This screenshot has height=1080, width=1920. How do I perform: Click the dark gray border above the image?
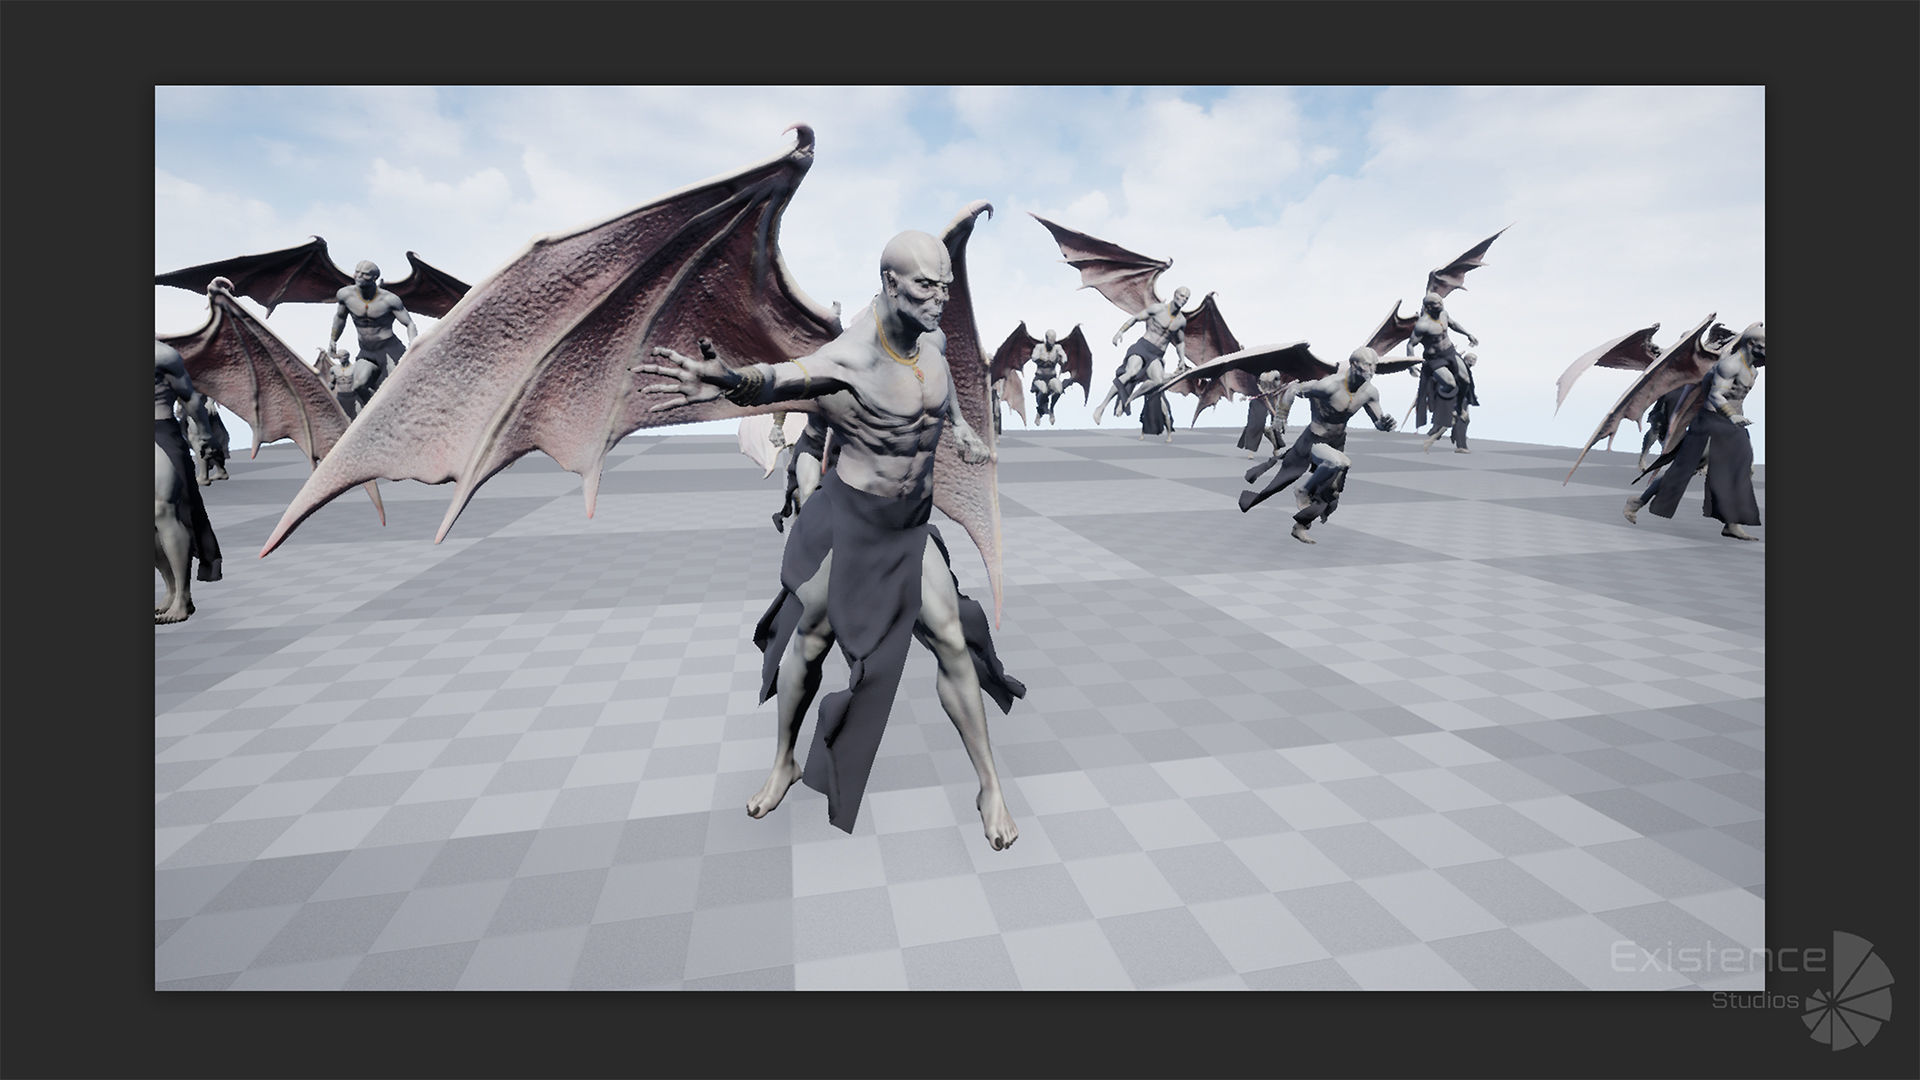[x=960, y=40]
